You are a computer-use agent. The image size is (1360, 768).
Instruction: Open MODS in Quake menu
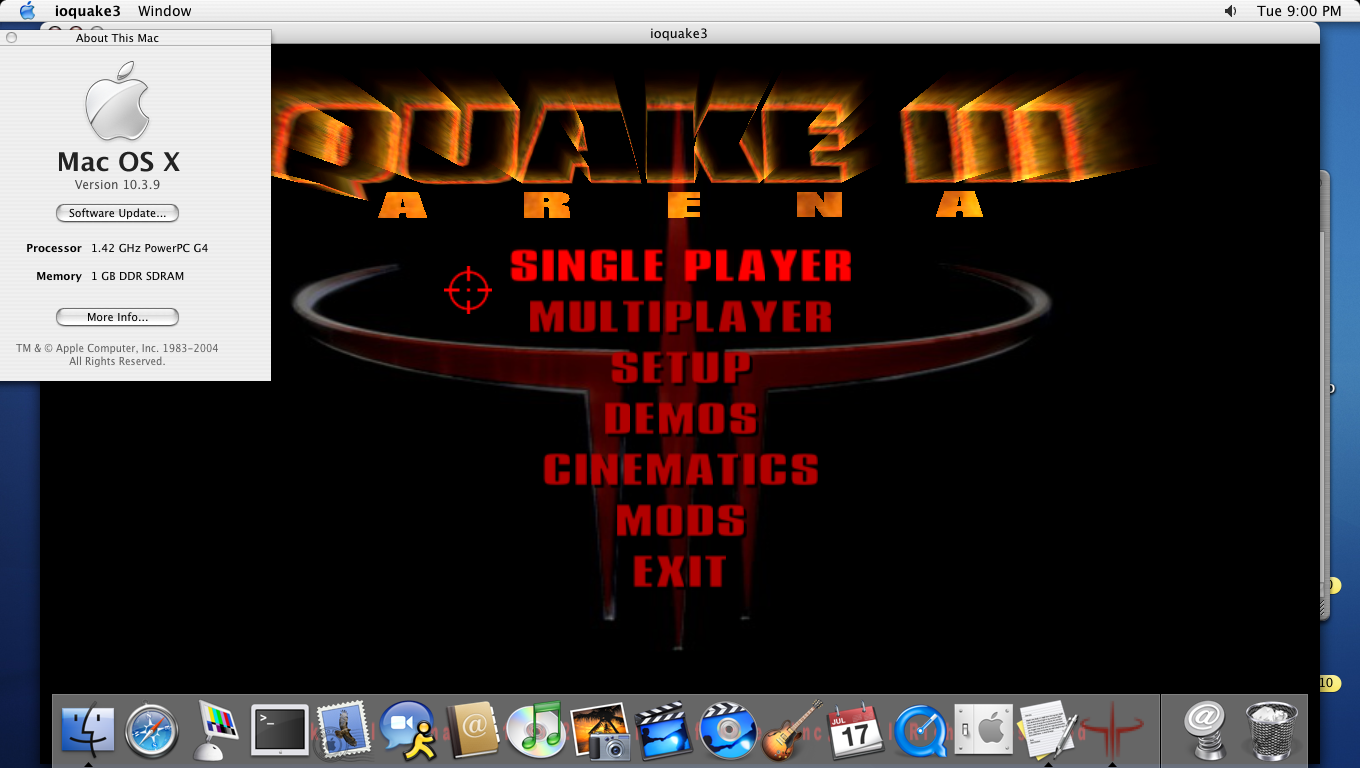pos(681,521)
